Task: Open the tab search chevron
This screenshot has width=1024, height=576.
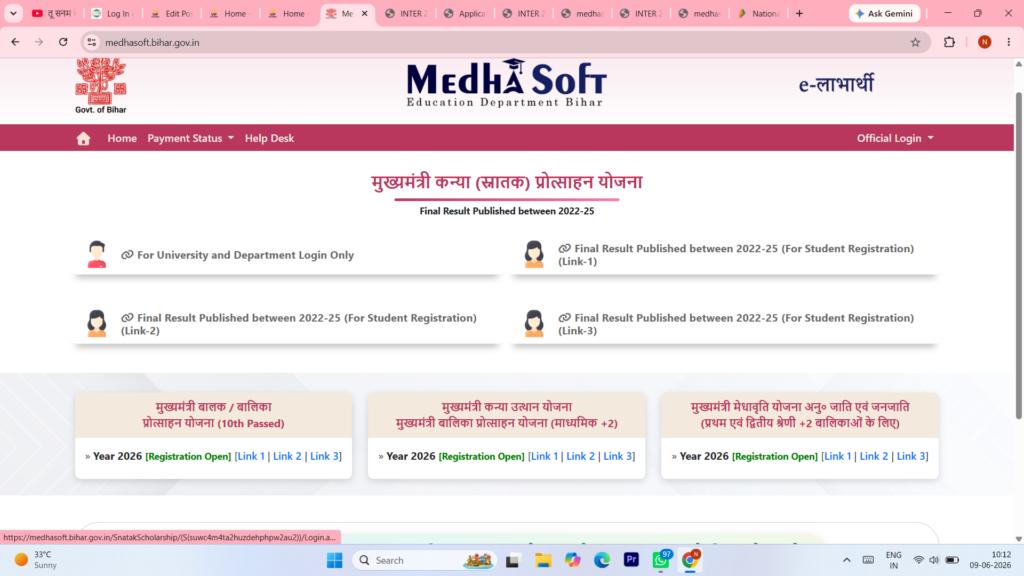Action: pyautogui.click(x=13, y=13)
